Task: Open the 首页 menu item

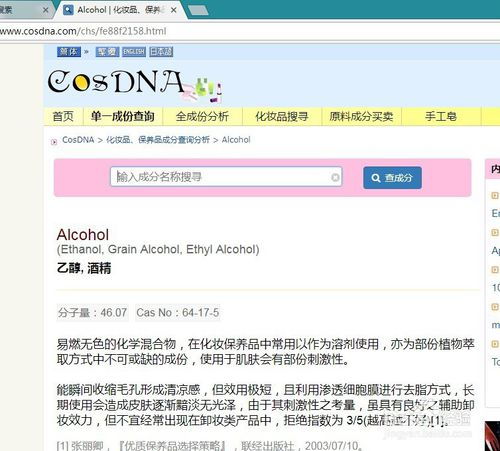Action: coord(63,117)
